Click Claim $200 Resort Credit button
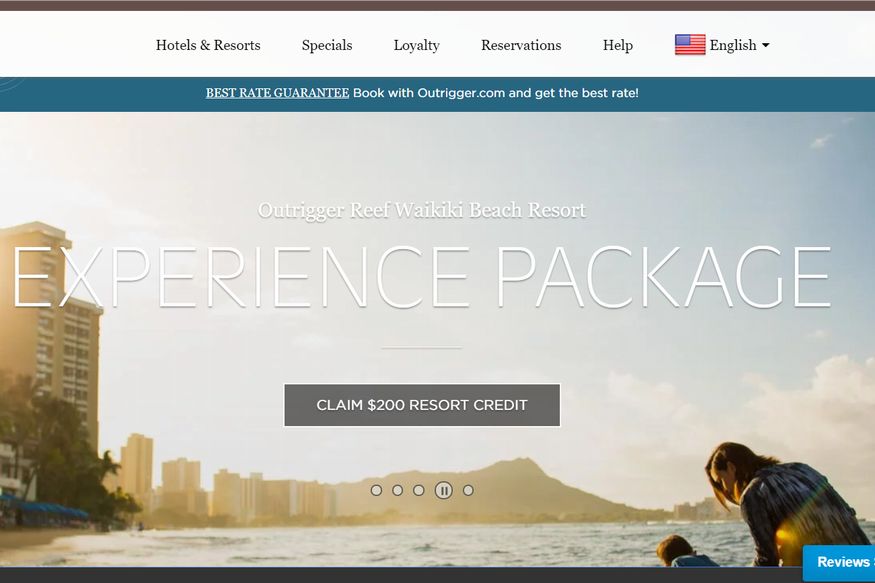 click(x=422, y=405)
